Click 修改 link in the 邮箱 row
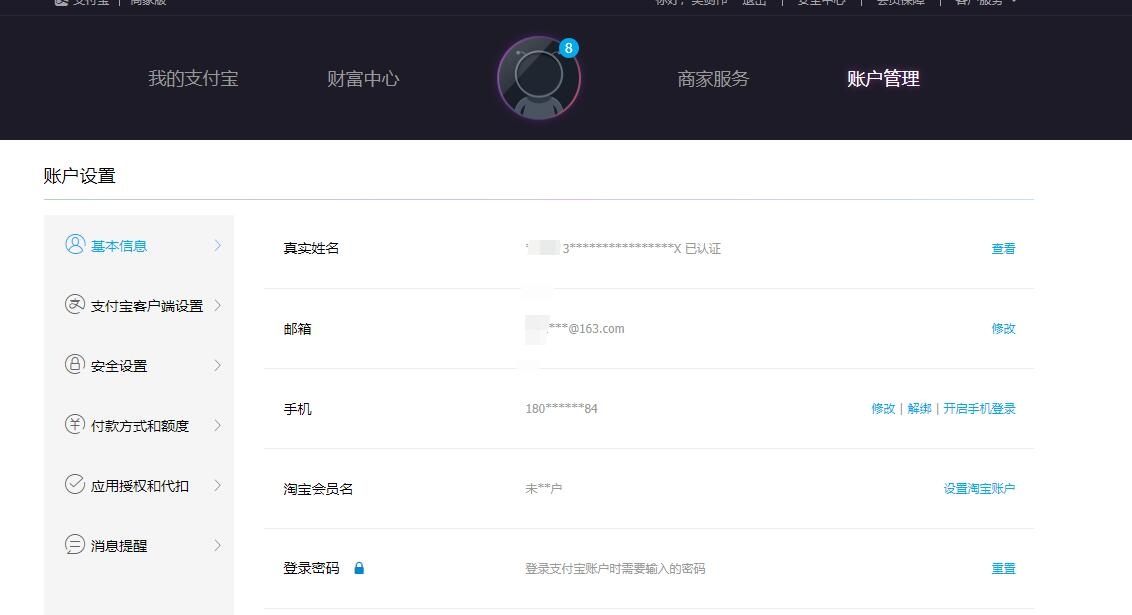 pos(1003,328)
